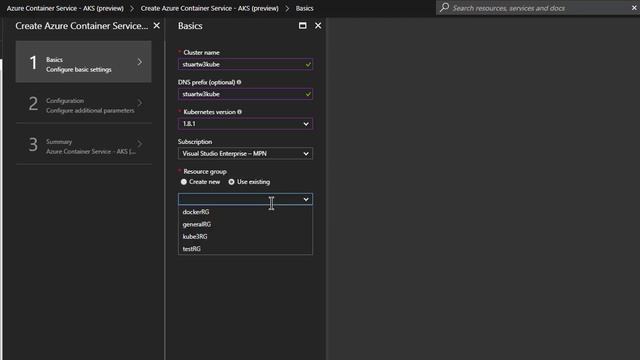Close the Basics blade
The width and height of the screenshot is (640, 360).
[318, 26]
